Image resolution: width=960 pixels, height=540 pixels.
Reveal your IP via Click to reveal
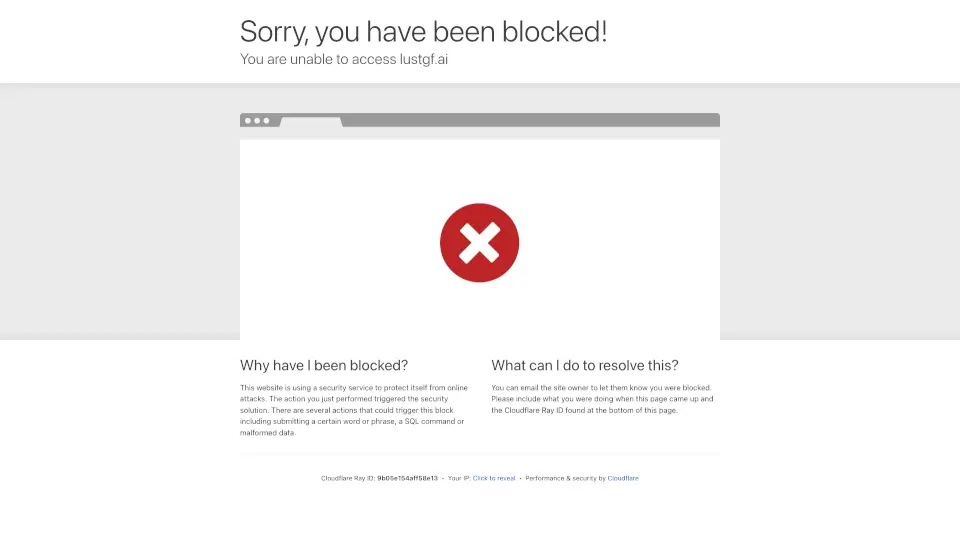tap(494, 478)
